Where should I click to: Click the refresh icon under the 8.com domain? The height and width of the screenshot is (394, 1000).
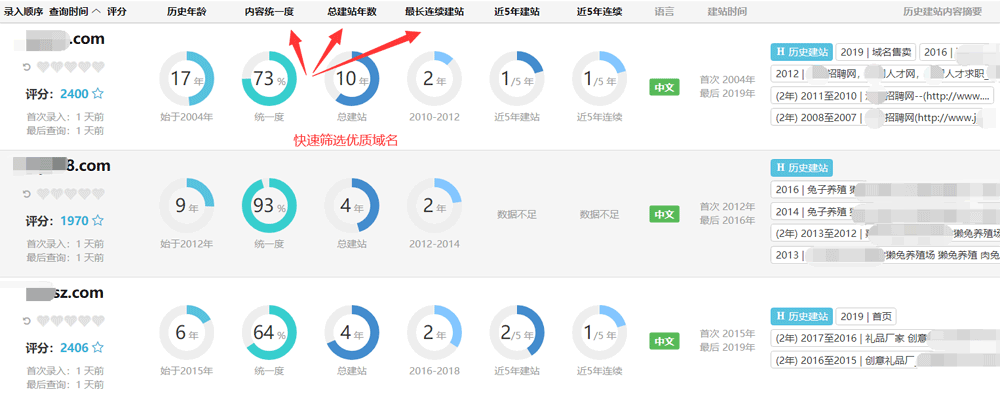pyautogui.click(x=27, y=193)
